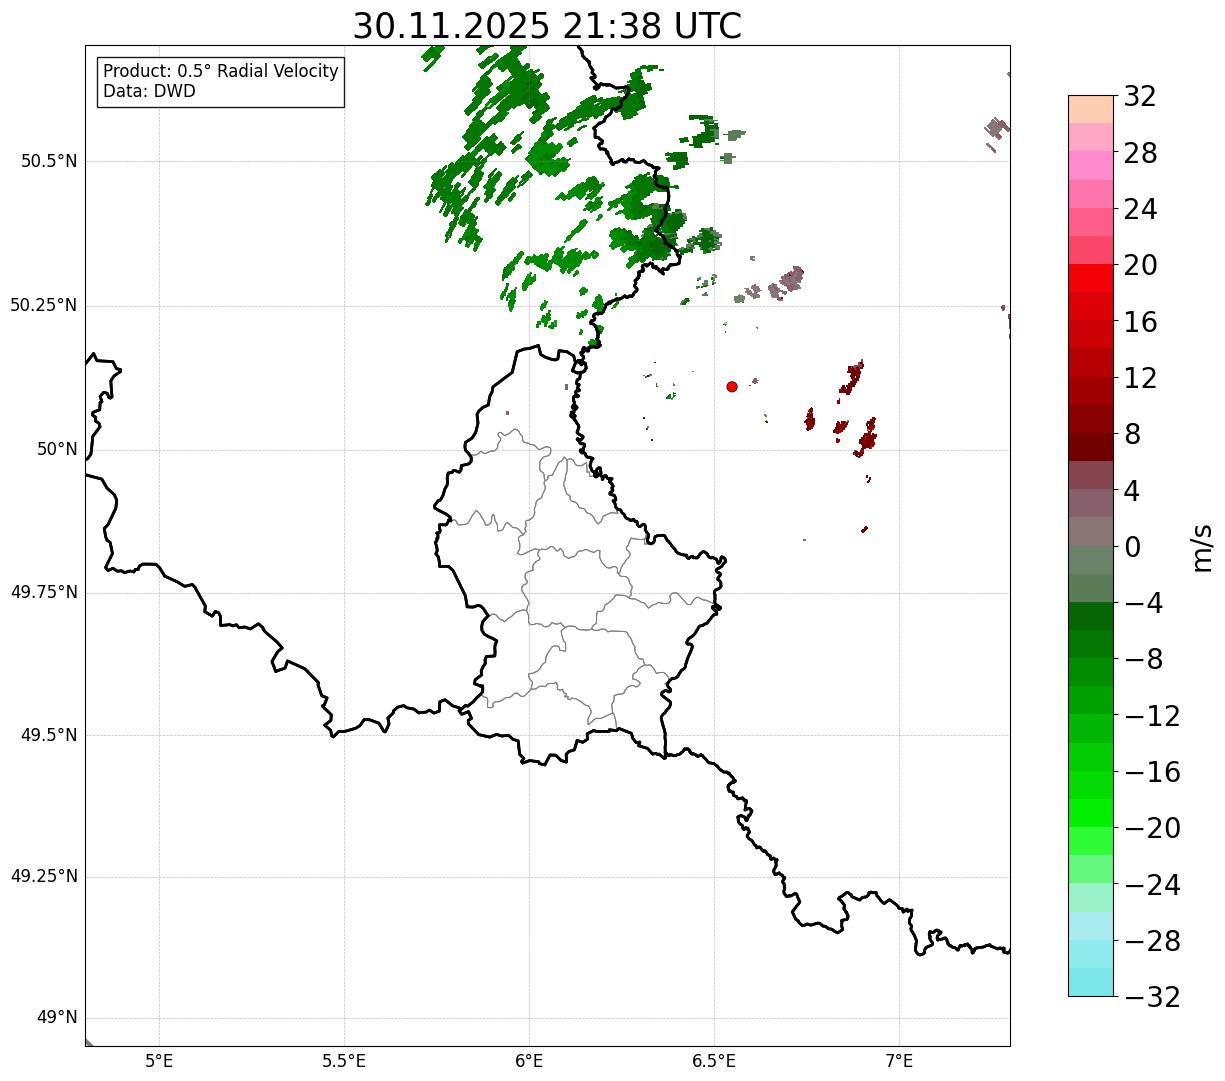Click the 50°N latitude label

click(x=57, y=449)
